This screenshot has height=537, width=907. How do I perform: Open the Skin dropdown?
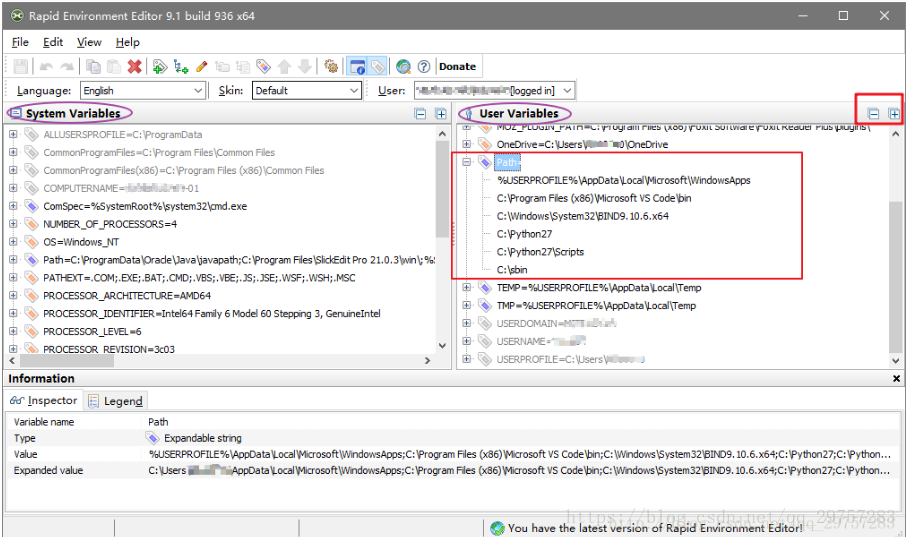(307, 90)
